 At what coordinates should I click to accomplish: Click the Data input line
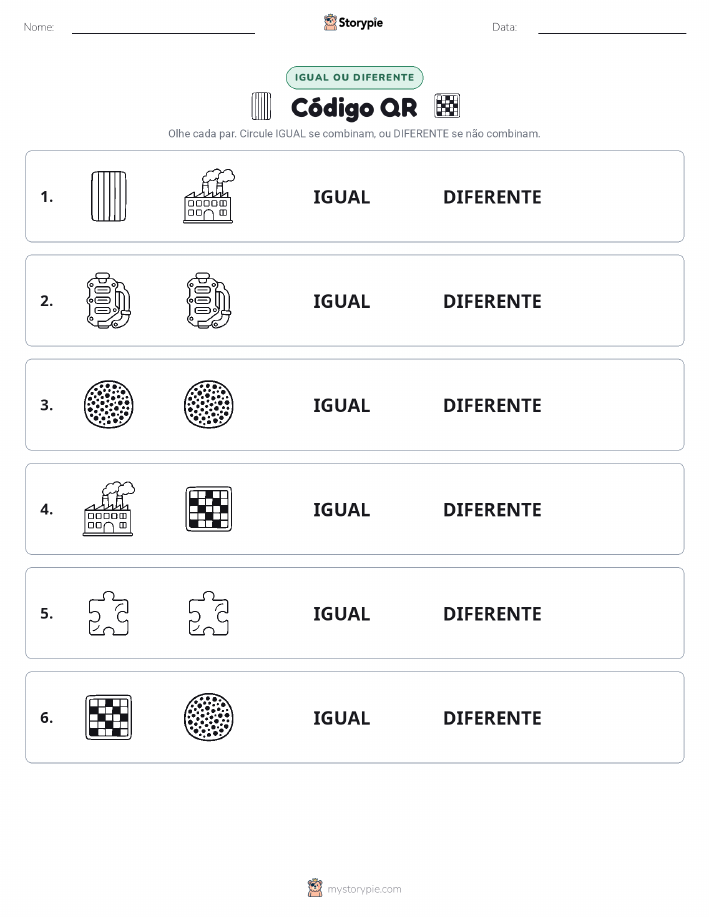pyautogui.click(x=612, y=27)
